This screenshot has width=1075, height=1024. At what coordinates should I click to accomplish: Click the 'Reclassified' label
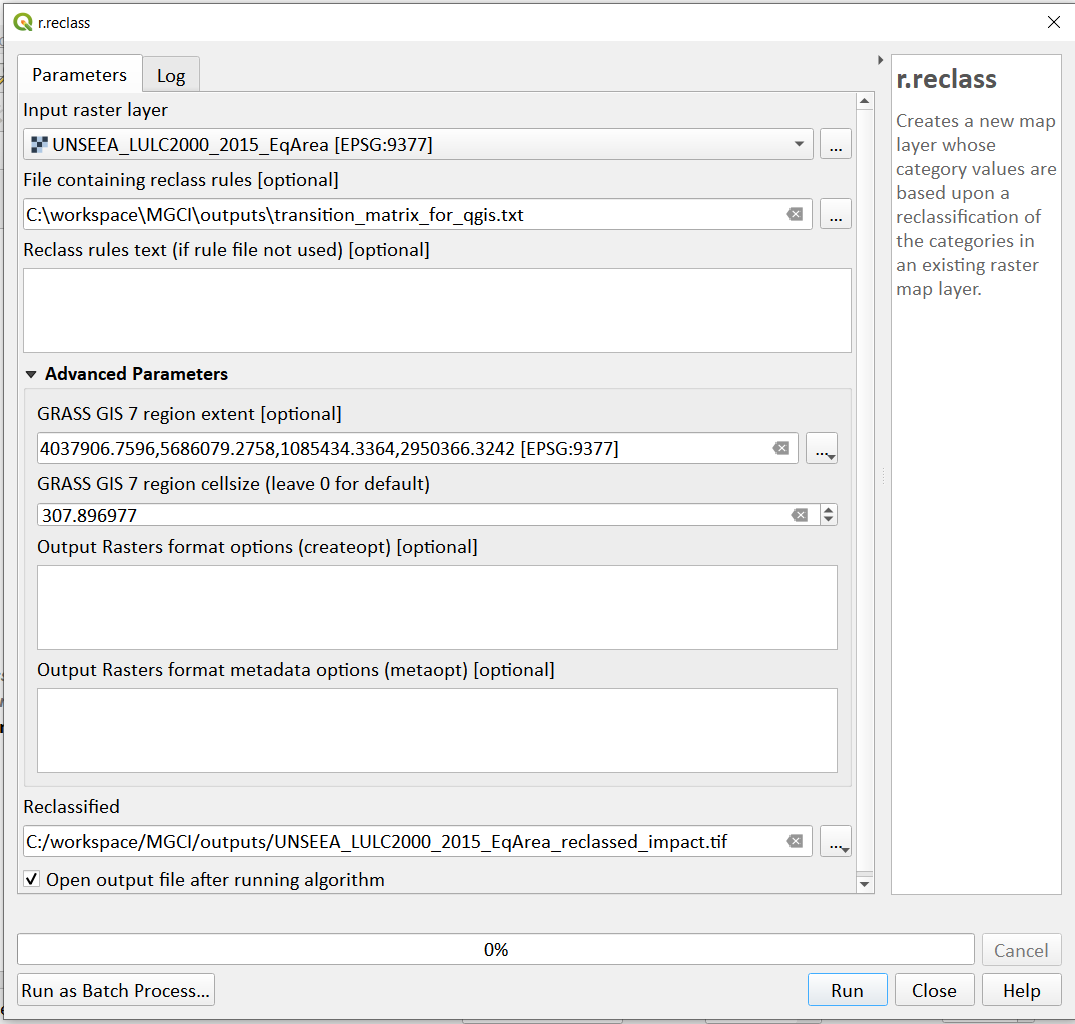coord(71,807)
